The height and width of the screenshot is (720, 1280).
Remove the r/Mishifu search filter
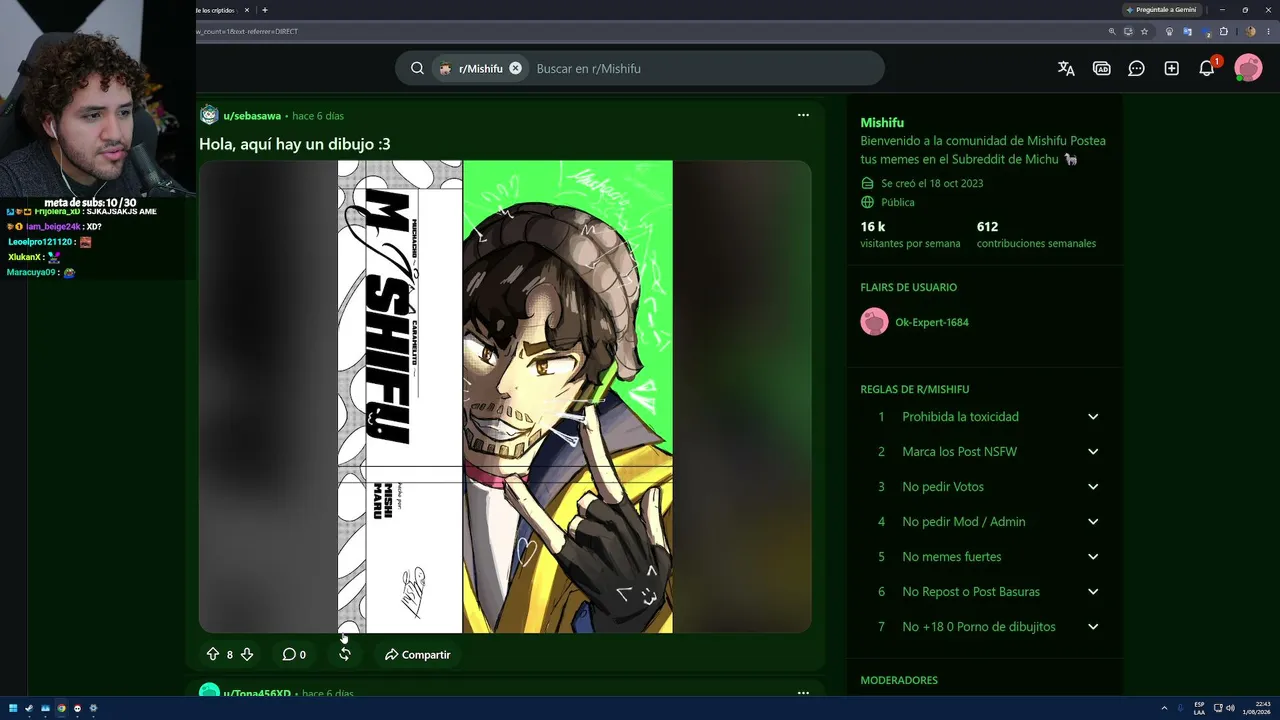[x=515, y=68]
